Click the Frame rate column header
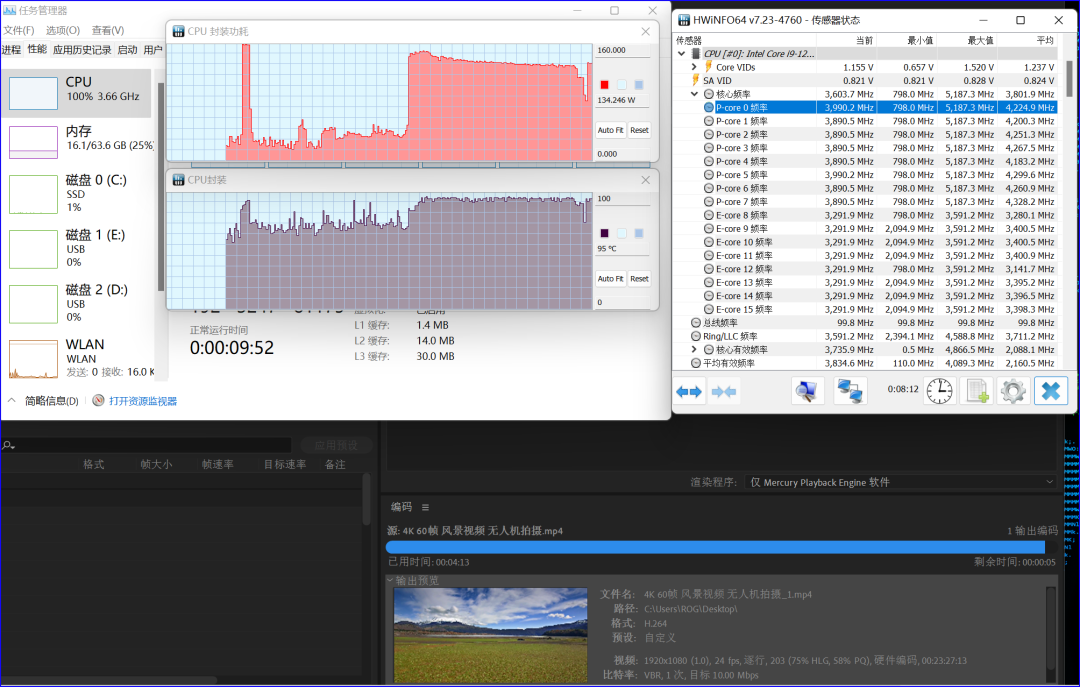Screen dimensions: 1080x687 click(218, 464)
